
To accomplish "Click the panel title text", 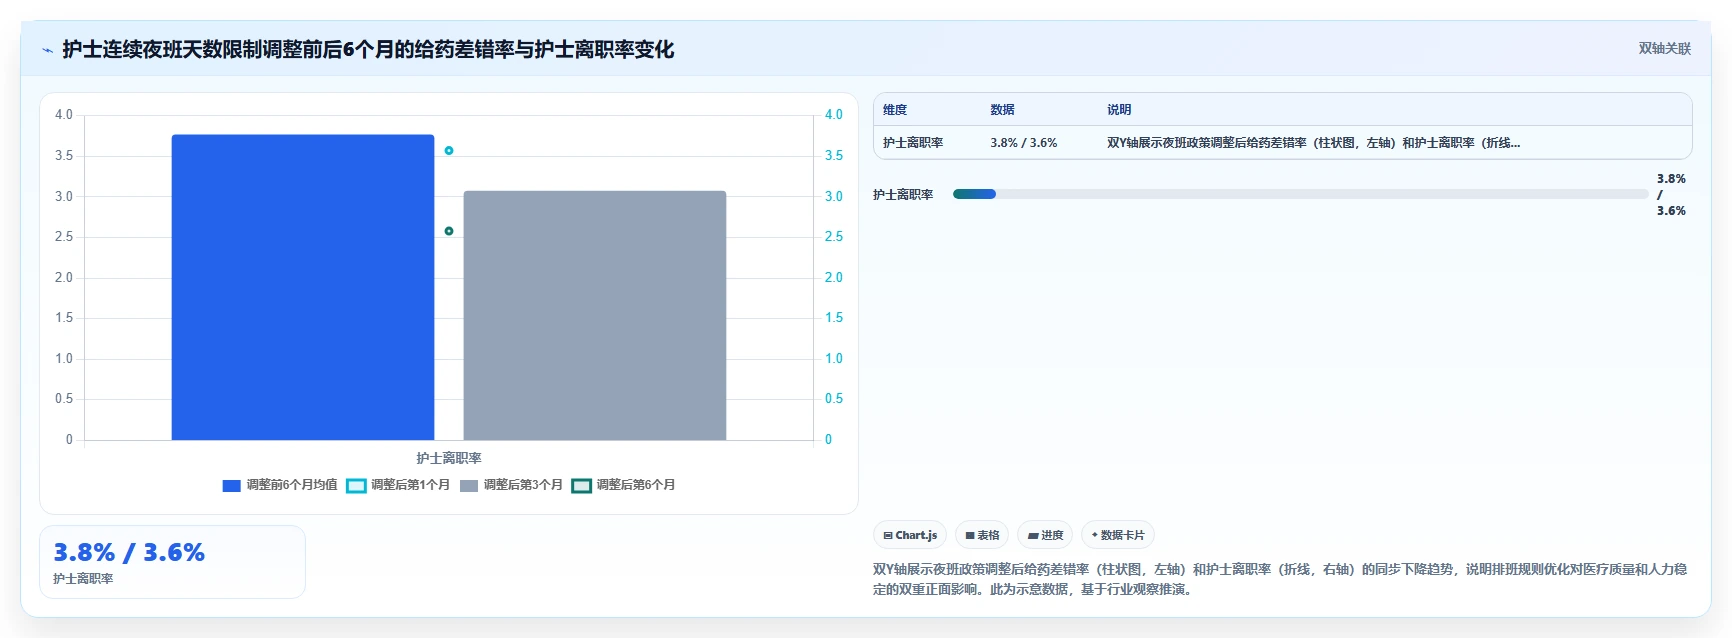I will tap(368, 49).
